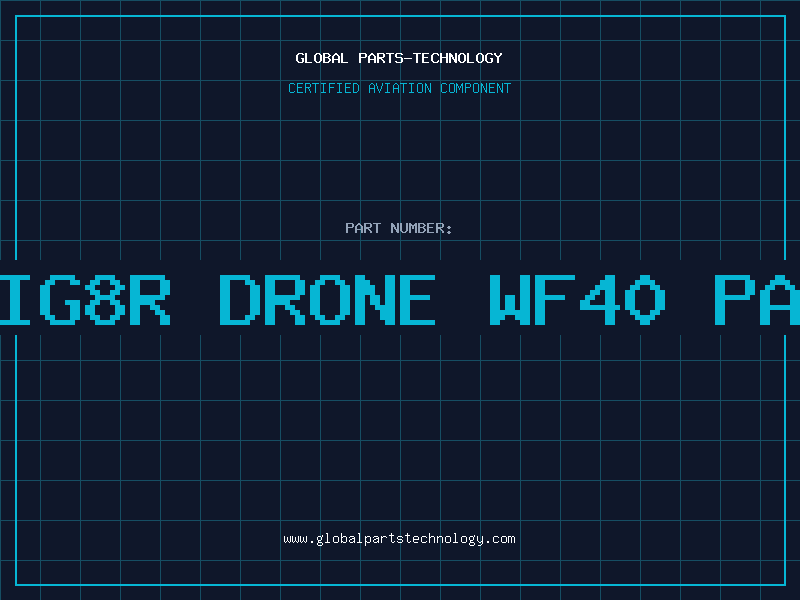Image resolution: width=800 pixels, height=600 pixels.
Task: Click the letter O in DRONE
Action: click(x=330, y=300)
